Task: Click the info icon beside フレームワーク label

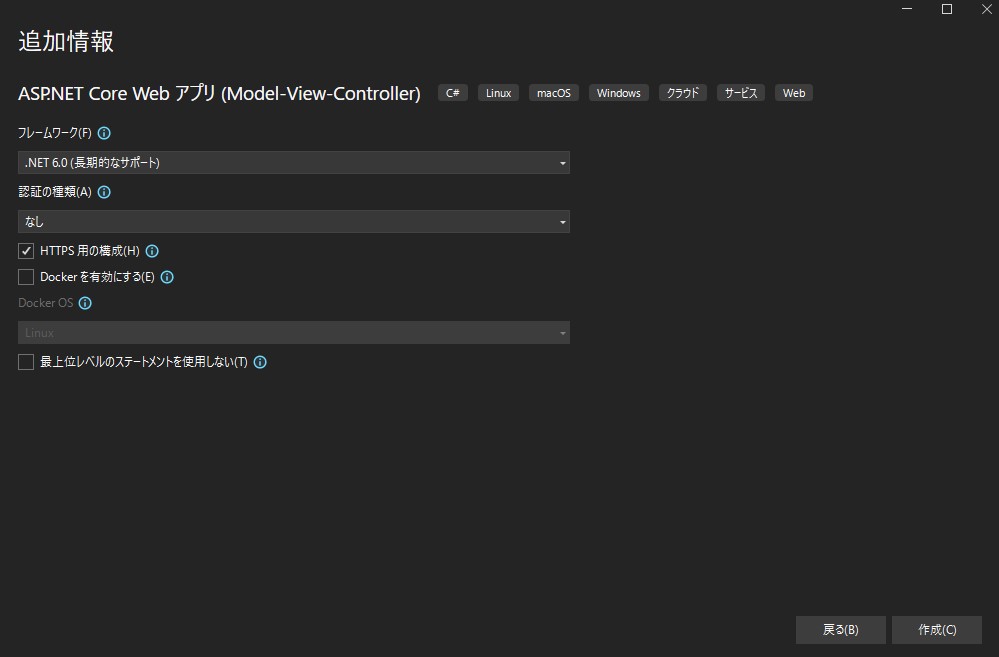Action: point(104,133)
